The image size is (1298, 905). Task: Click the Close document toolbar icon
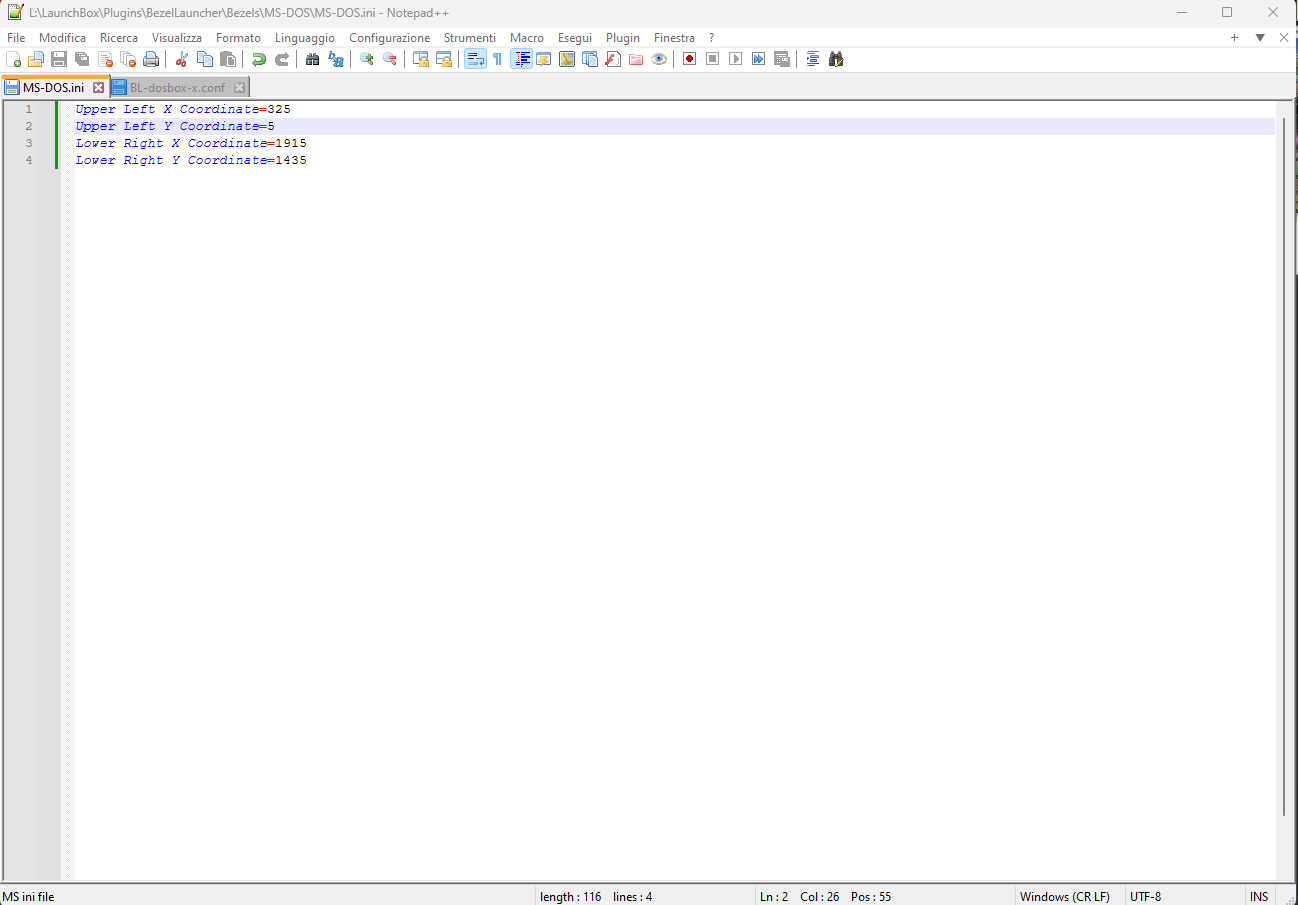point(105,59)
